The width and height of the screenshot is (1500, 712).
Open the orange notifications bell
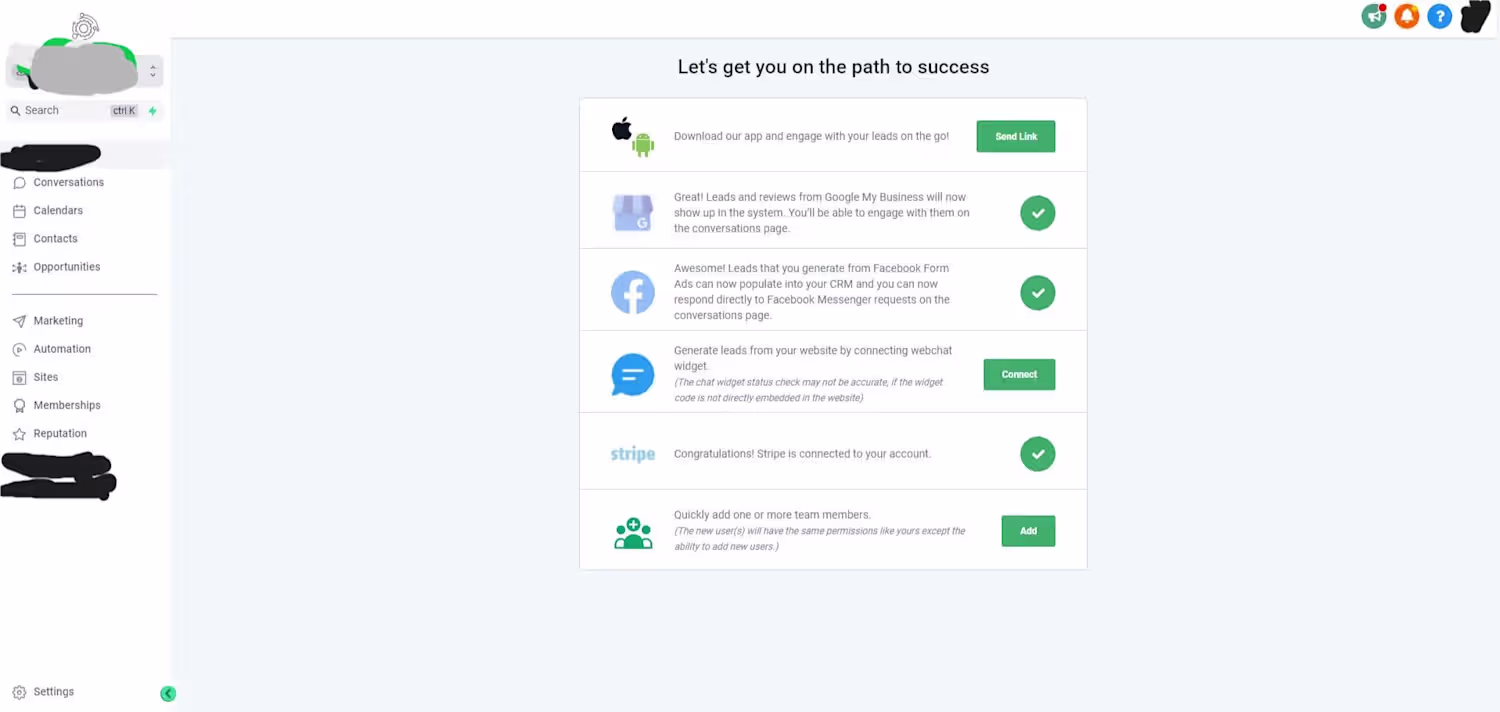click(1407, 16)
